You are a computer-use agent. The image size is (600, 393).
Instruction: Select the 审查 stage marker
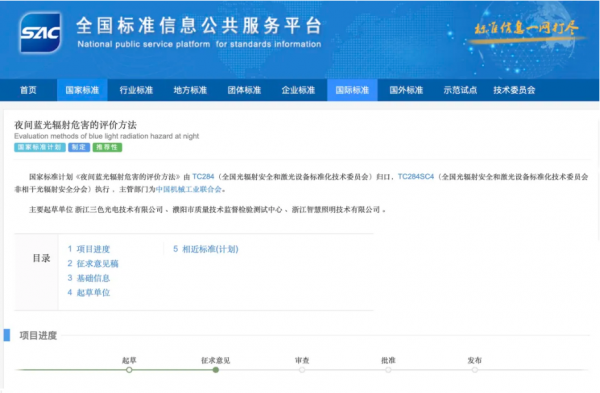point(302,370)
